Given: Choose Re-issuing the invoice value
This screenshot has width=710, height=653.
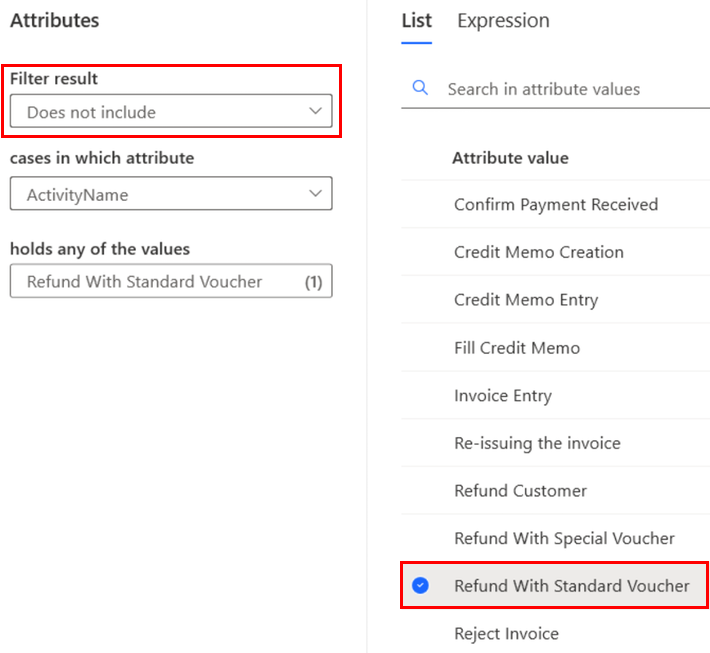Looking at the screenshot, I should [537, 443].
